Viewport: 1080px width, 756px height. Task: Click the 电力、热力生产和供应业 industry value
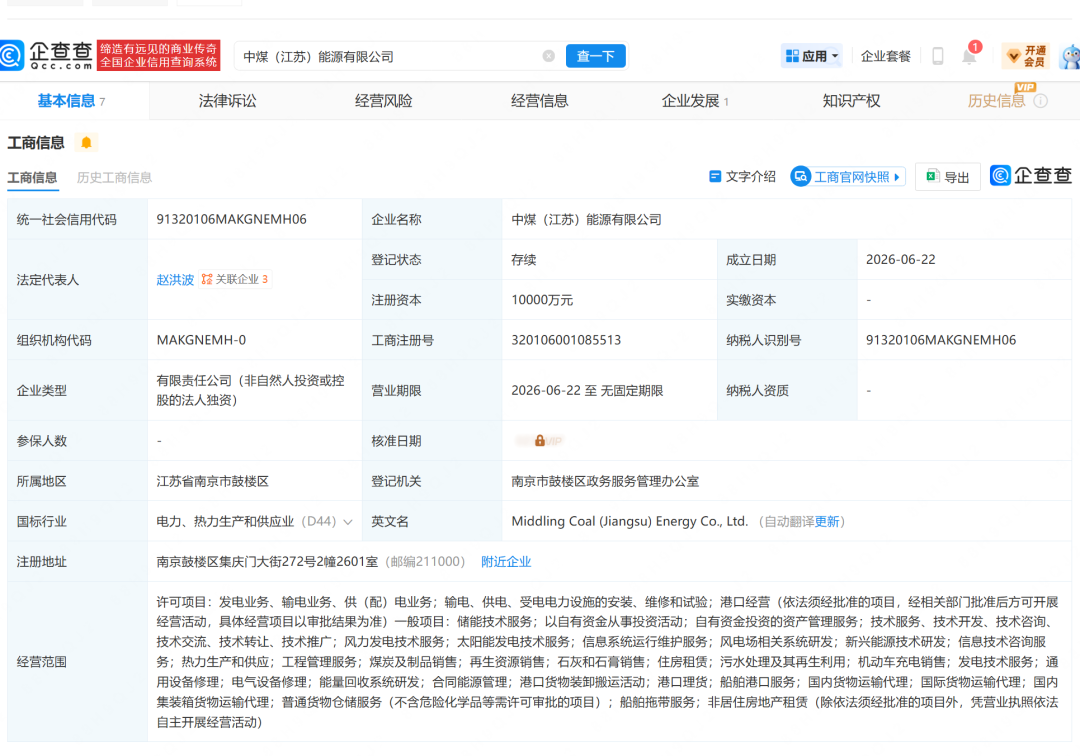pos(225,522)
